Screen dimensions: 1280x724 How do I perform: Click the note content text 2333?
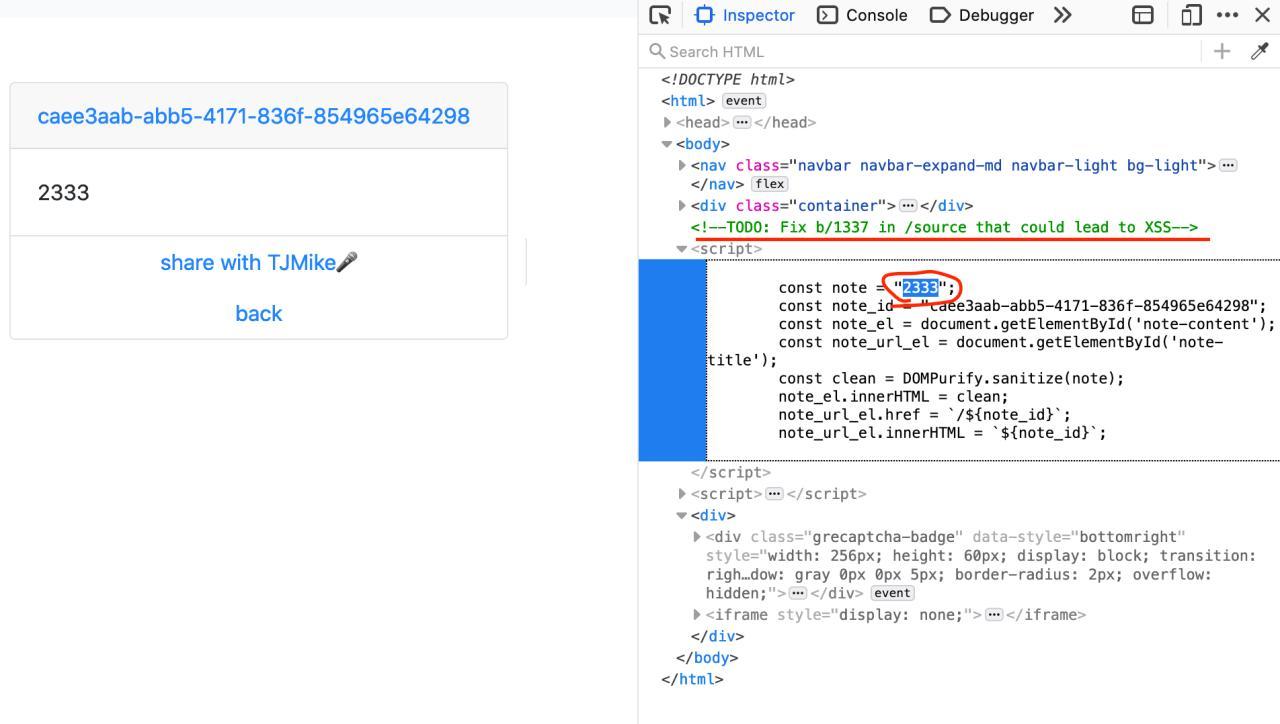tap(64, 192)
